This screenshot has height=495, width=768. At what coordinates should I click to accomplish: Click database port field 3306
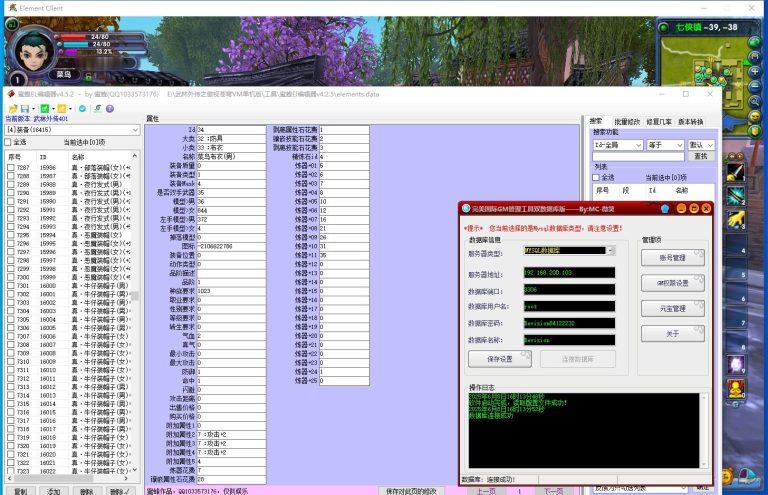569,290
